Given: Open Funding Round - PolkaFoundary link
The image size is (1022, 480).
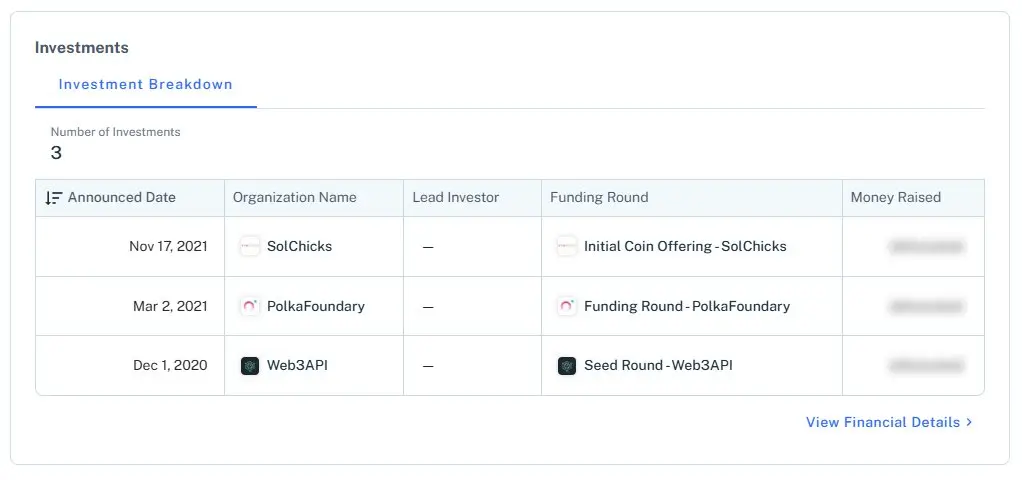Looking at the screenshot, I should tap(687, 307).
